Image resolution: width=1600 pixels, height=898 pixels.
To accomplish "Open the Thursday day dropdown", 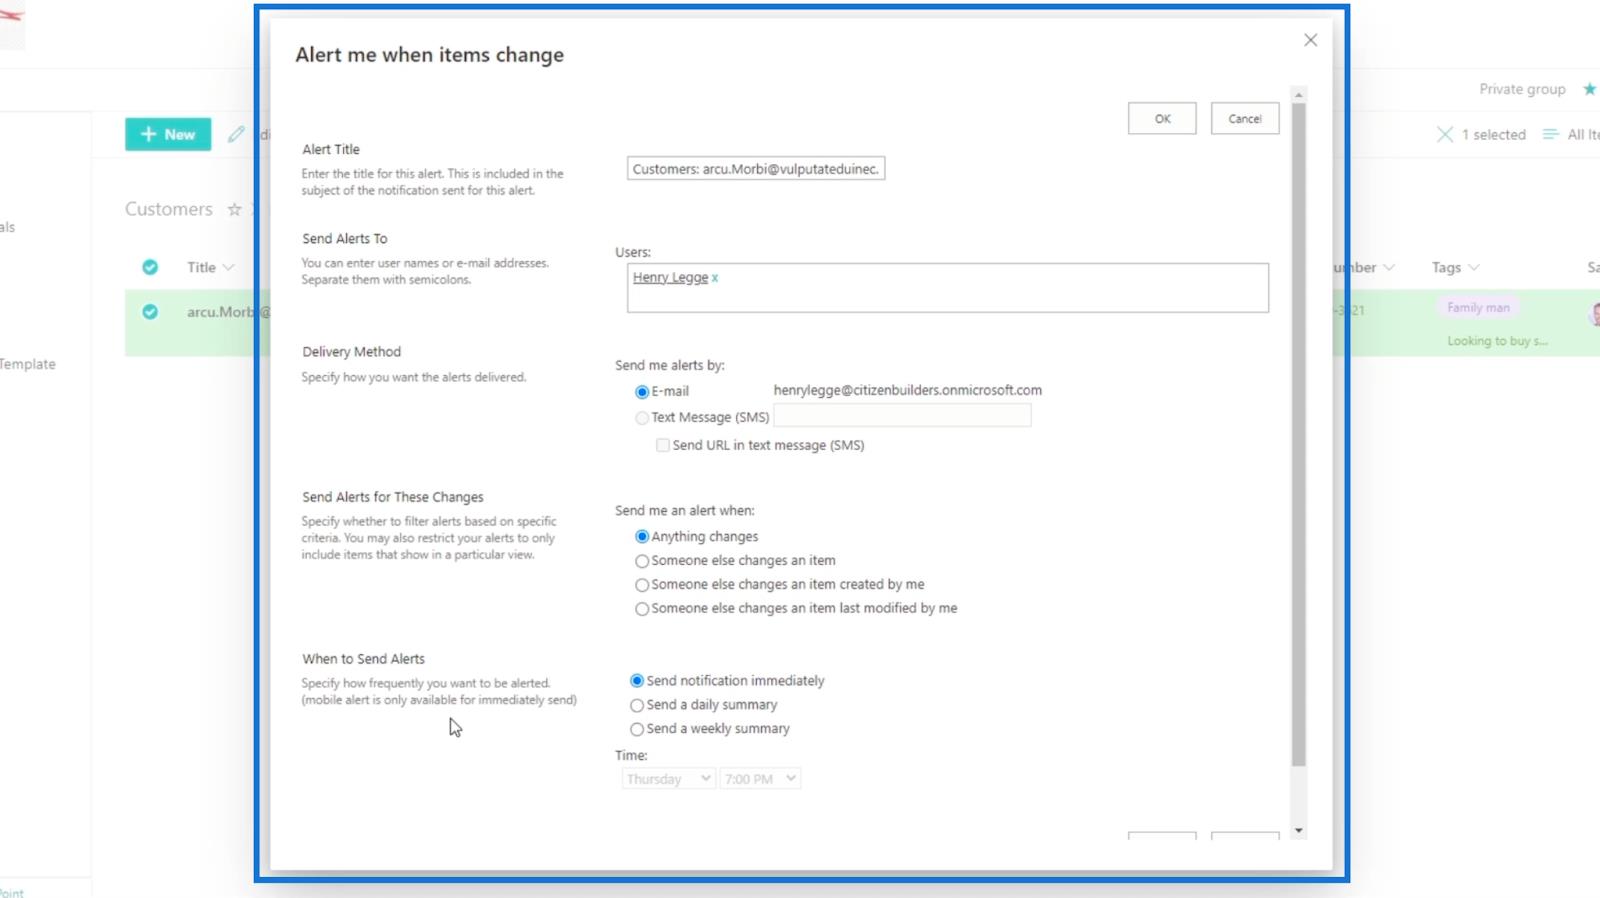I will (668, 779).
